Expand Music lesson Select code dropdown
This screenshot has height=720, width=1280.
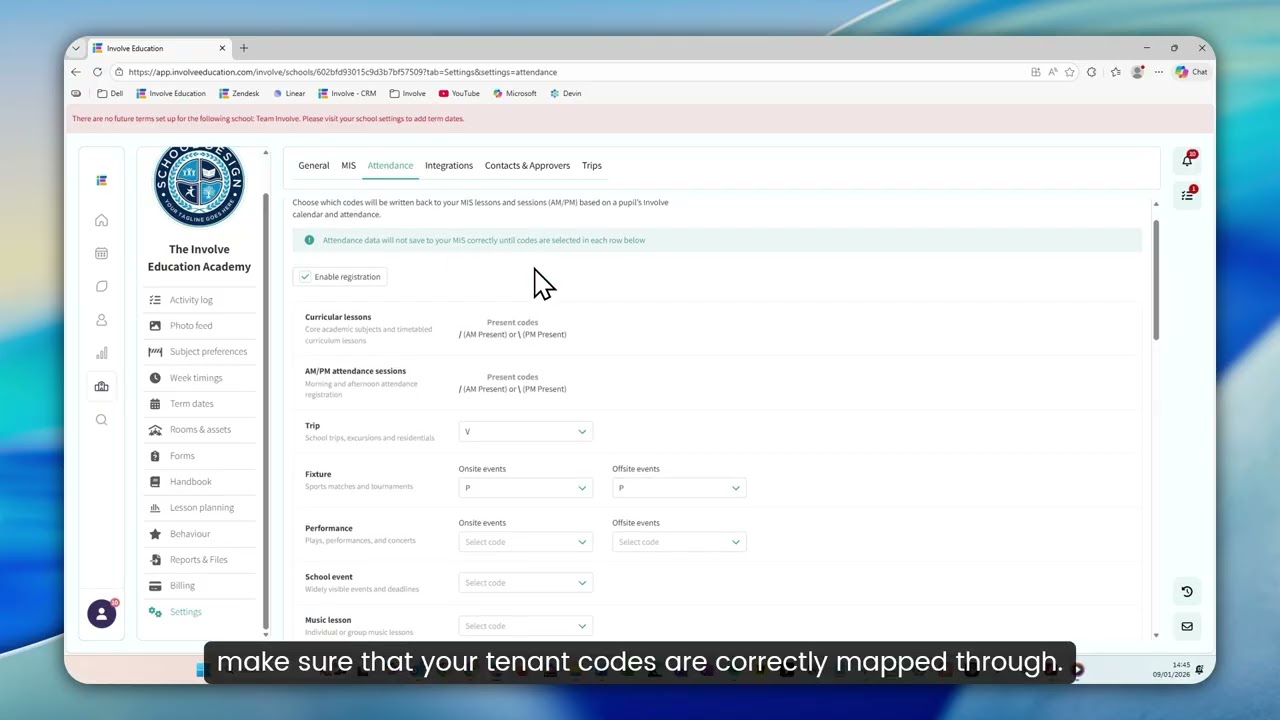(x=525, y=626)
